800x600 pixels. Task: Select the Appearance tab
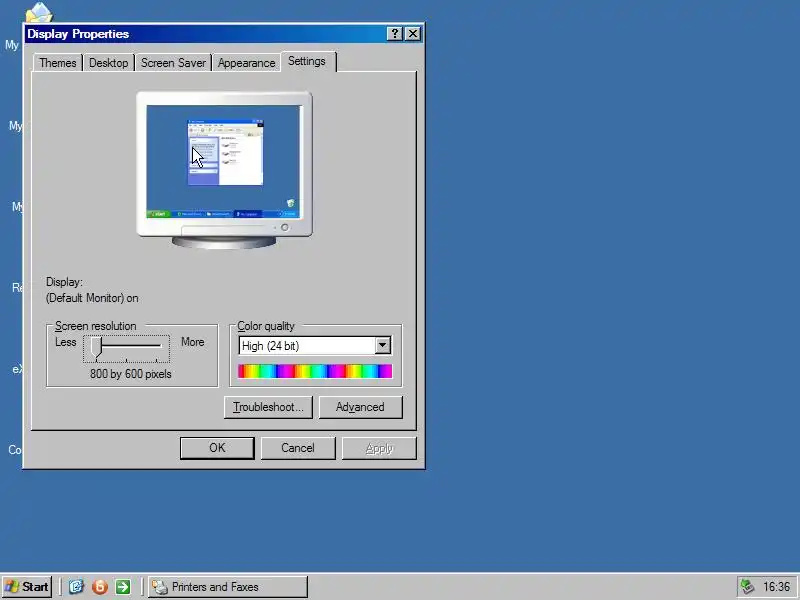[x=246, y=63]
